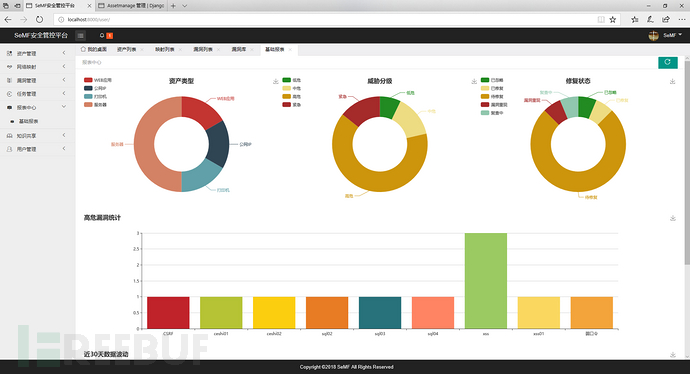Image resolution: width=690 pixels, height=374 pixels.
Task: Click the 已修复 legend color swatch
Action: pos(485,88)
